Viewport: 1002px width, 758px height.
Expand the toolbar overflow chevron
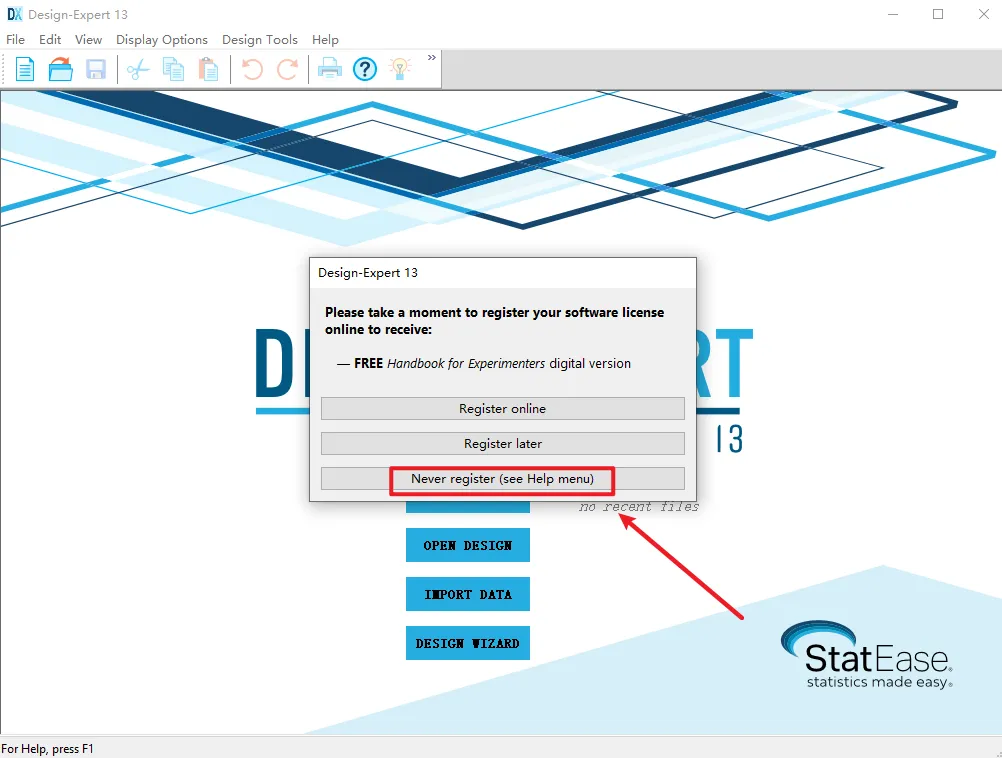[x=432, y=58]
